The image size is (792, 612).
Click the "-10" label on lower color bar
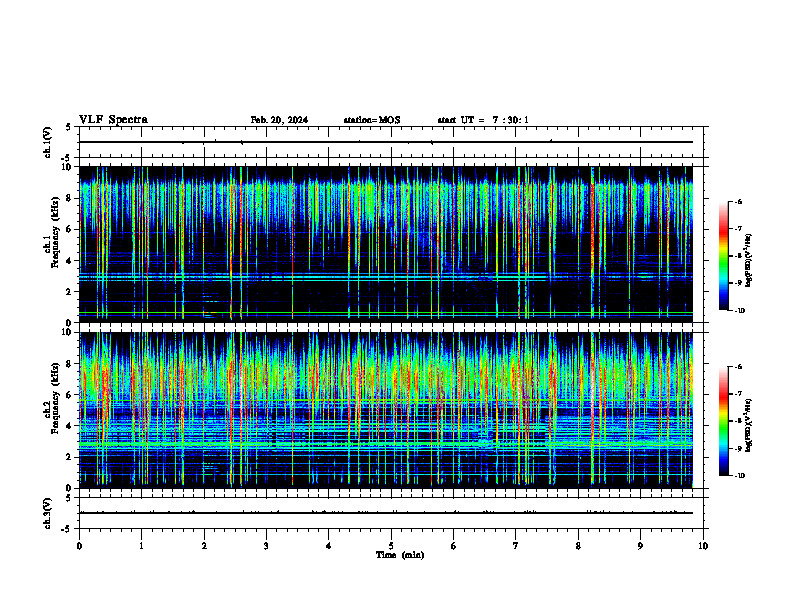coord(740,476)
